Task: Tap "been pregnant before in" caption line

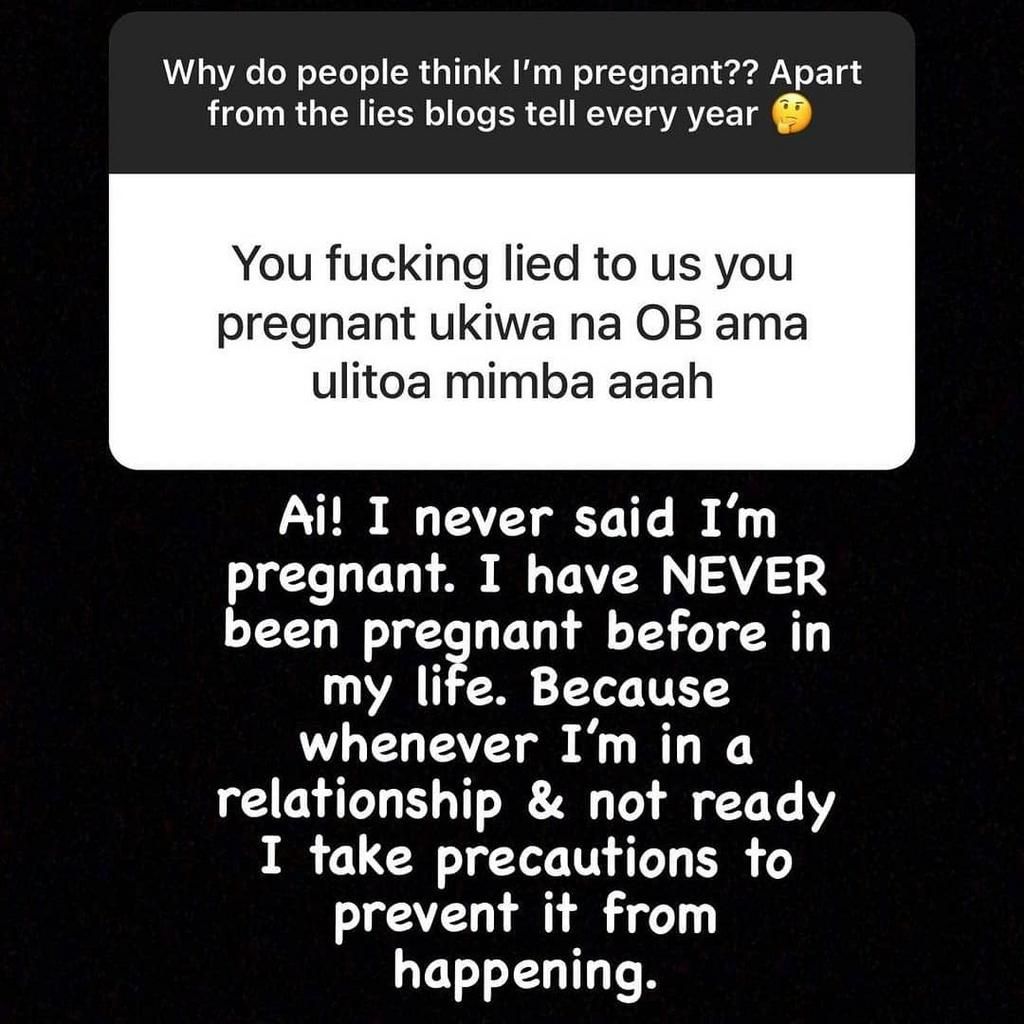Action: (x=527, y=634)
